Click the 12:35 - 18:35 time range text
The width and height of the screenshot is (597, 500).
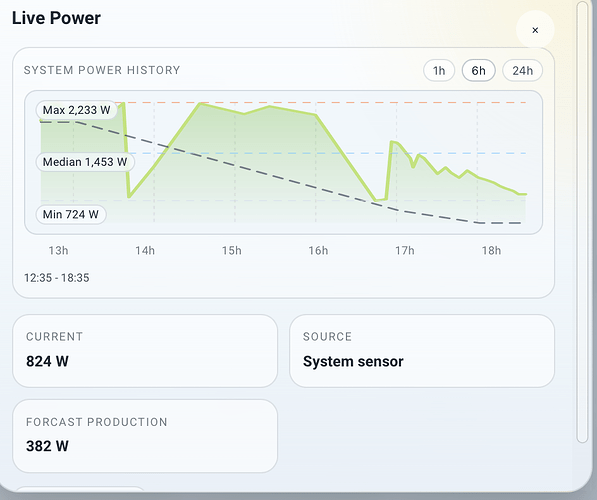57,278
